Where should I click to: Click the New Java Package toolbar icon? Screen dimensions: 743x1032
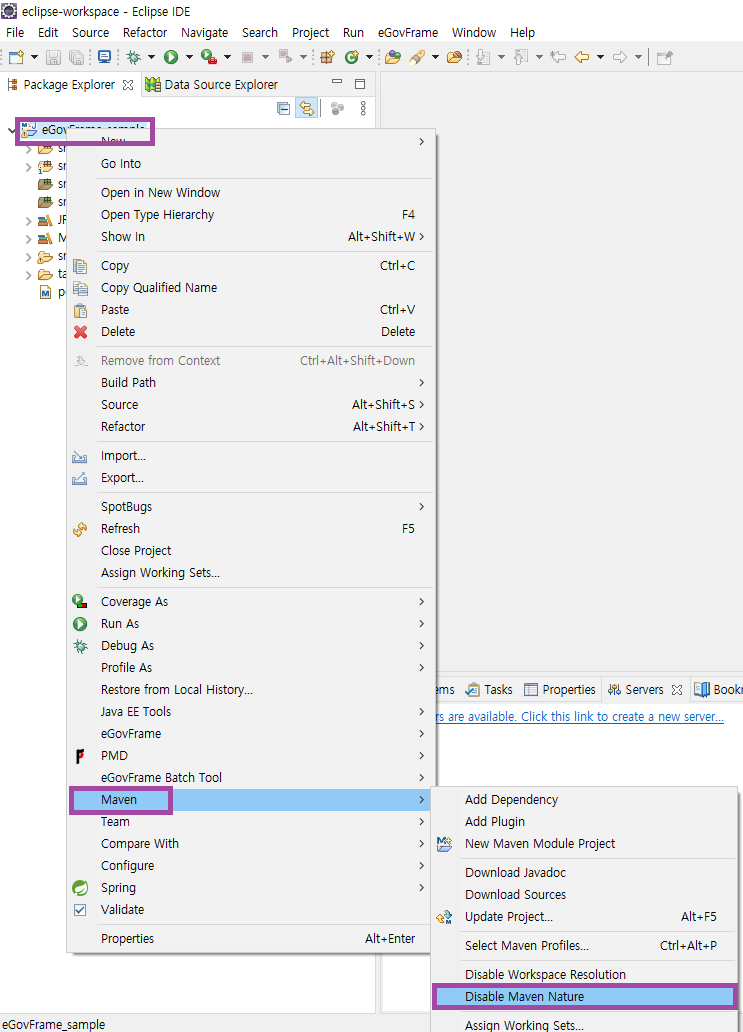(327, 57)
